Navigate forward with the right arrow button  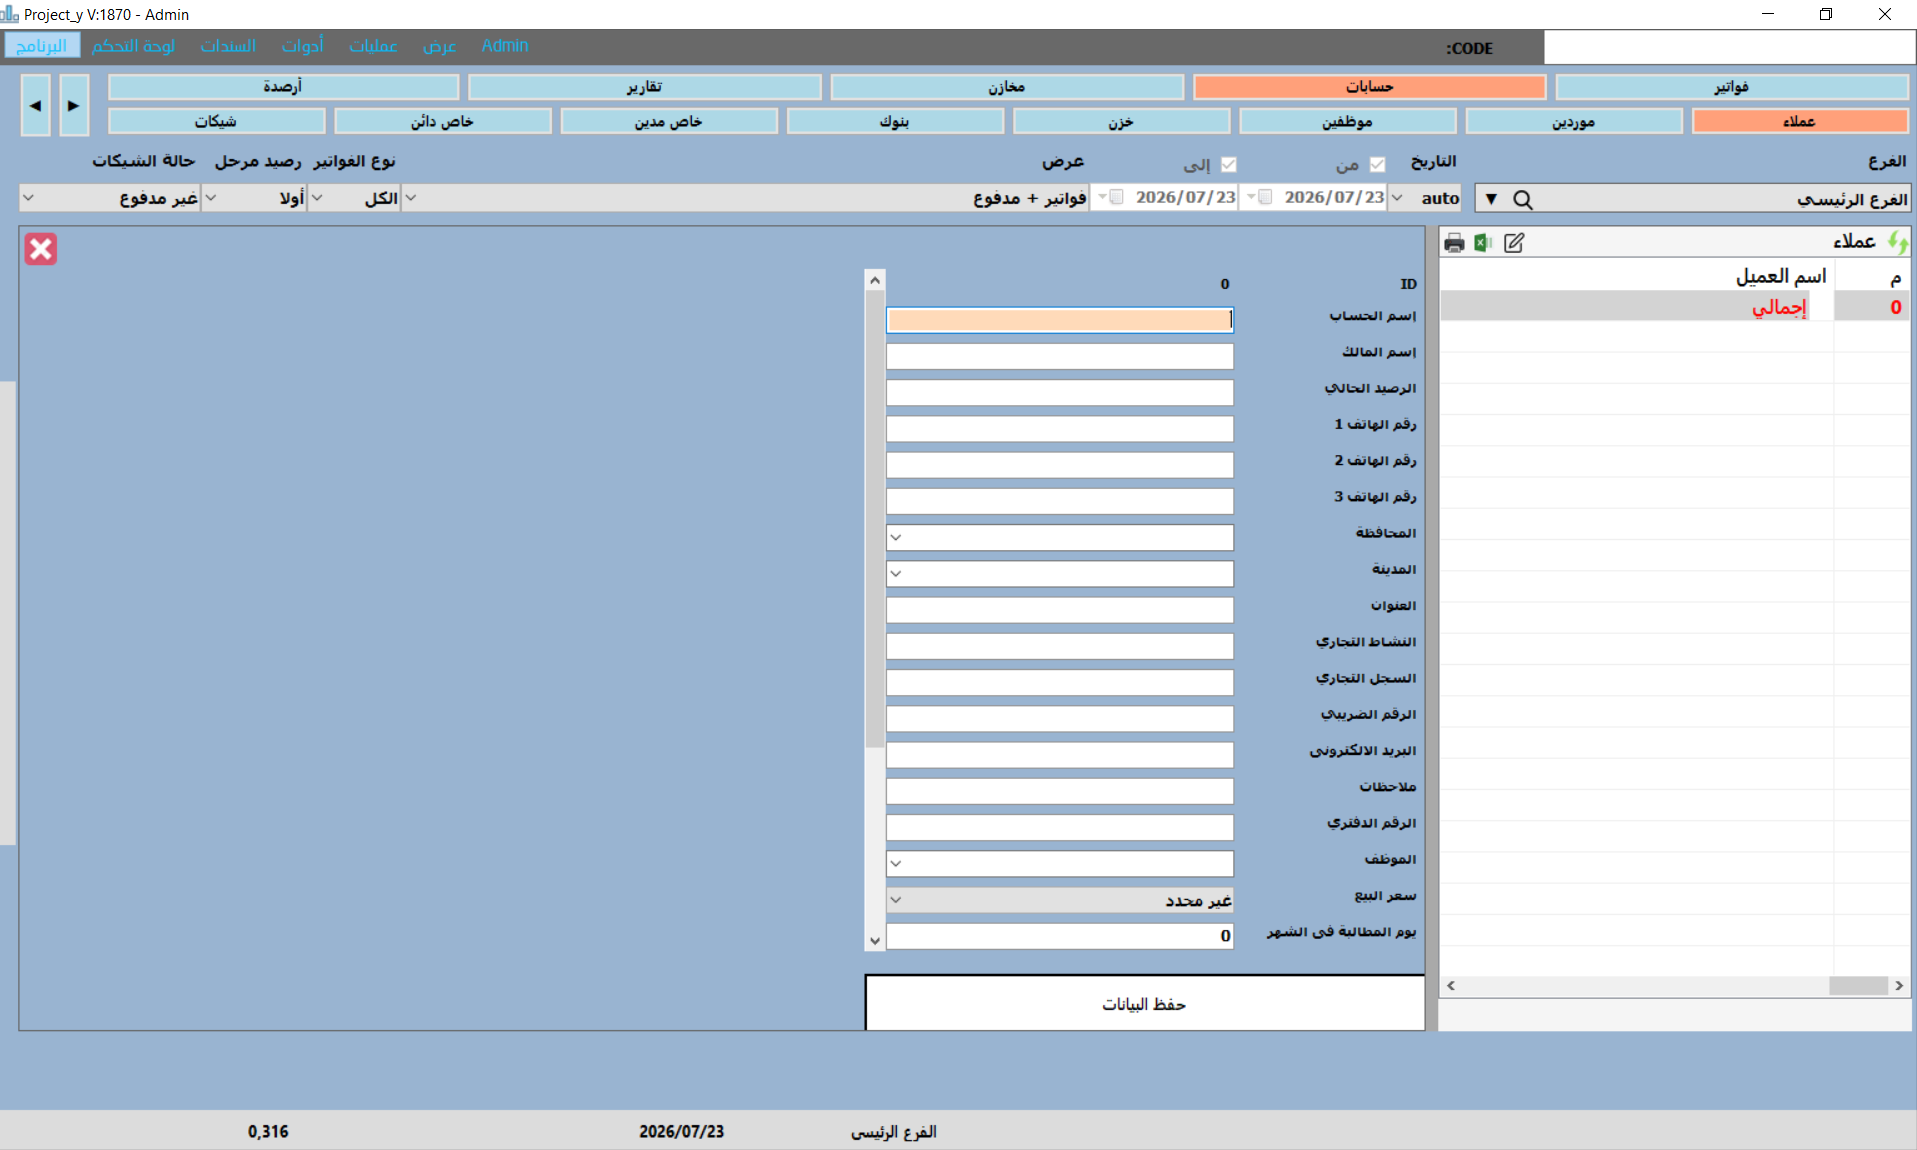pyautogui.click(x=74, y=105)
